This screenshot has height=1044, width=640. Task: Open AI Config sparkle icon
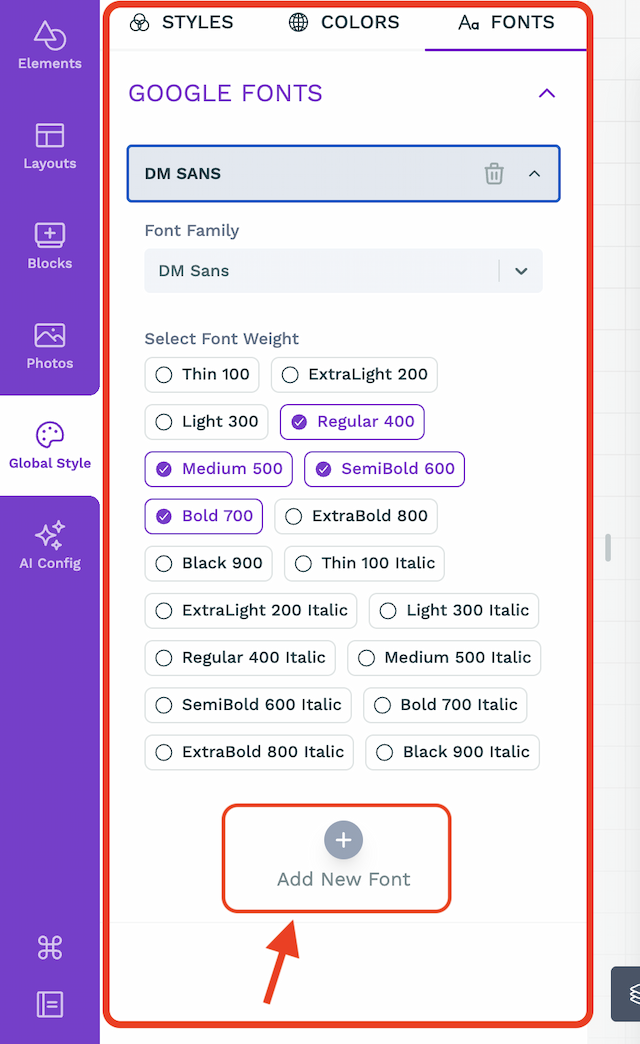click(50, 535)
